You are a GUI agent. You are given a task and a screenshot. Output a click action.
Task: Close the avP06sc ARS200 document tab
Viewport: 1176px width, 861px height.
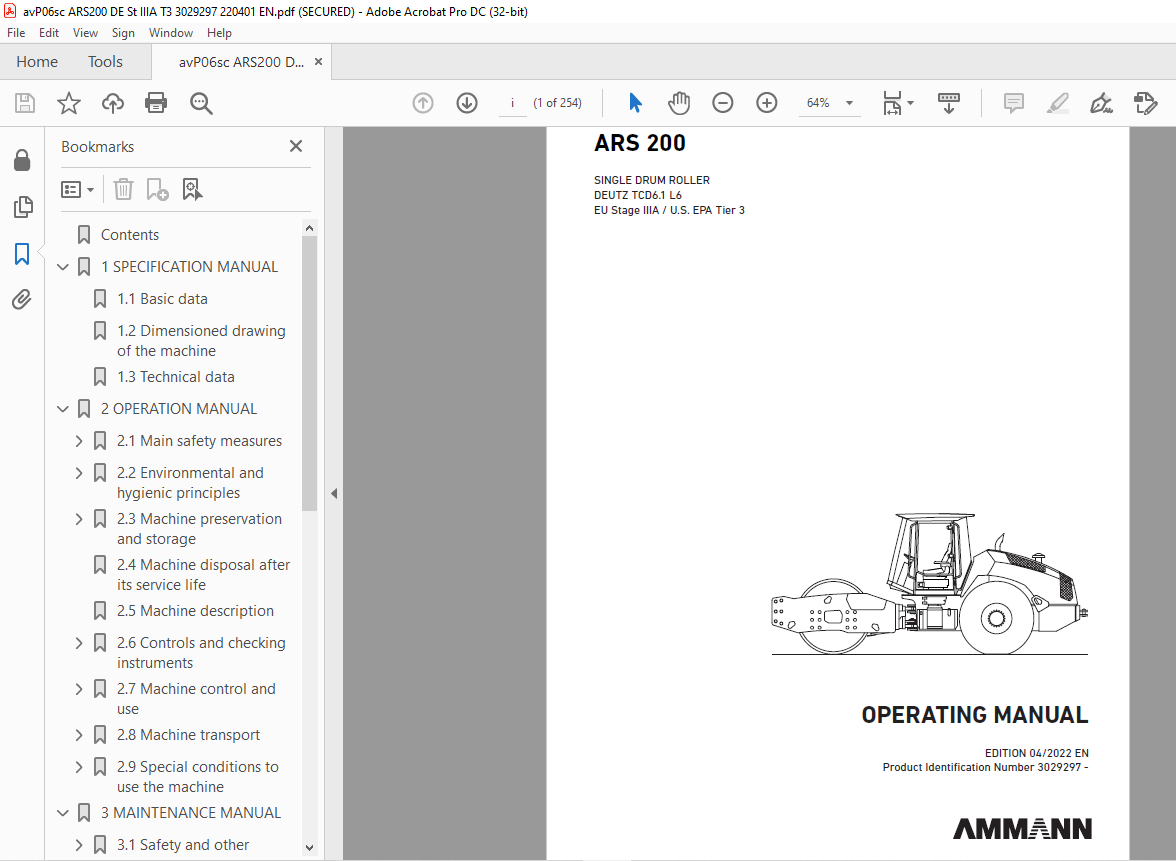point(318,62)
